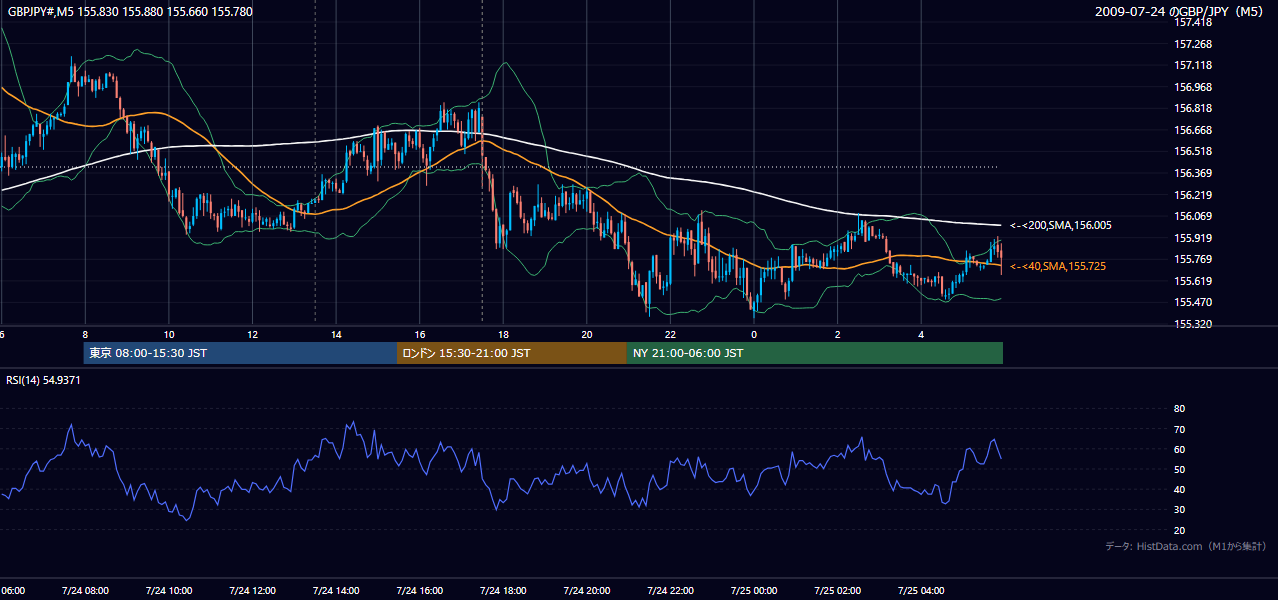The width and height of the screenshot is (1278, 600).
Task: Click price axis label 156.668
Action: (1192, 130)
